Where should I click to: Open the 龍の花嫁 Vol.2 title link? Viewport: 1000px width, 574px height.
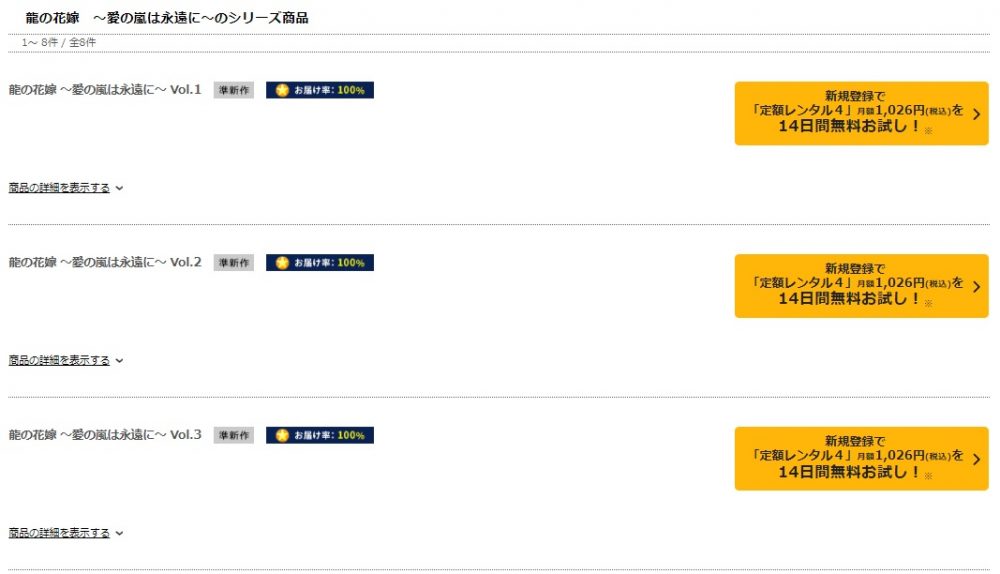click(x=105, y=262)
